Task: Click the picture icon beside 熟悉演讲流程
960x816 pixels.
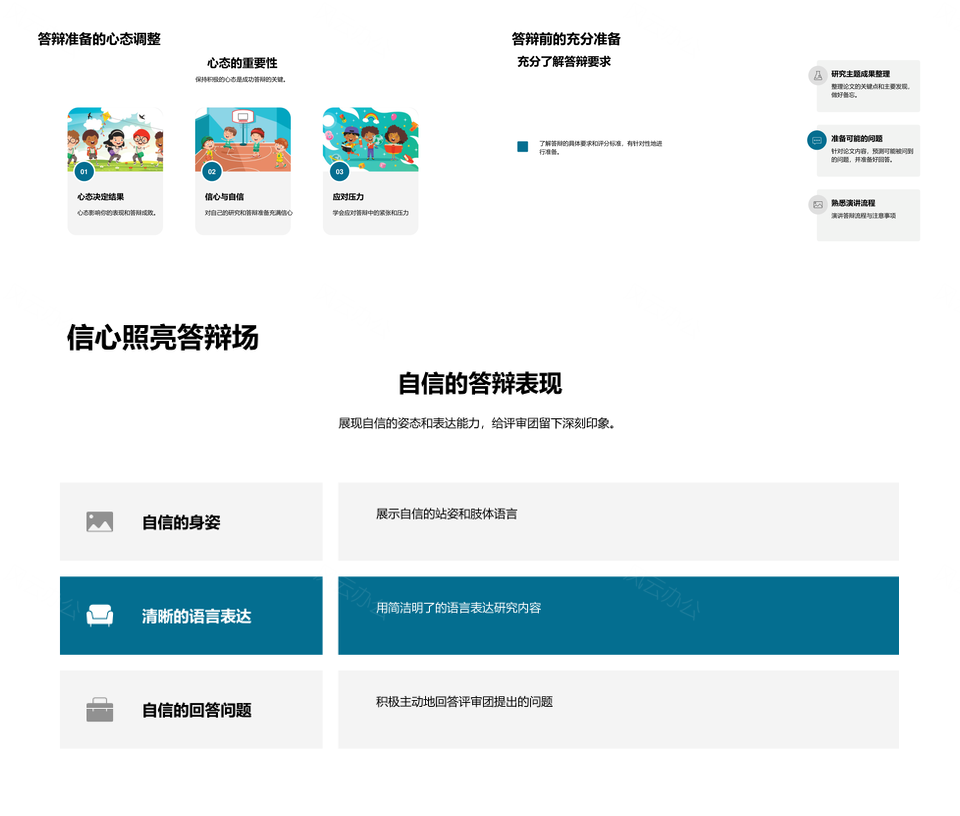Action: coord(817,205)
